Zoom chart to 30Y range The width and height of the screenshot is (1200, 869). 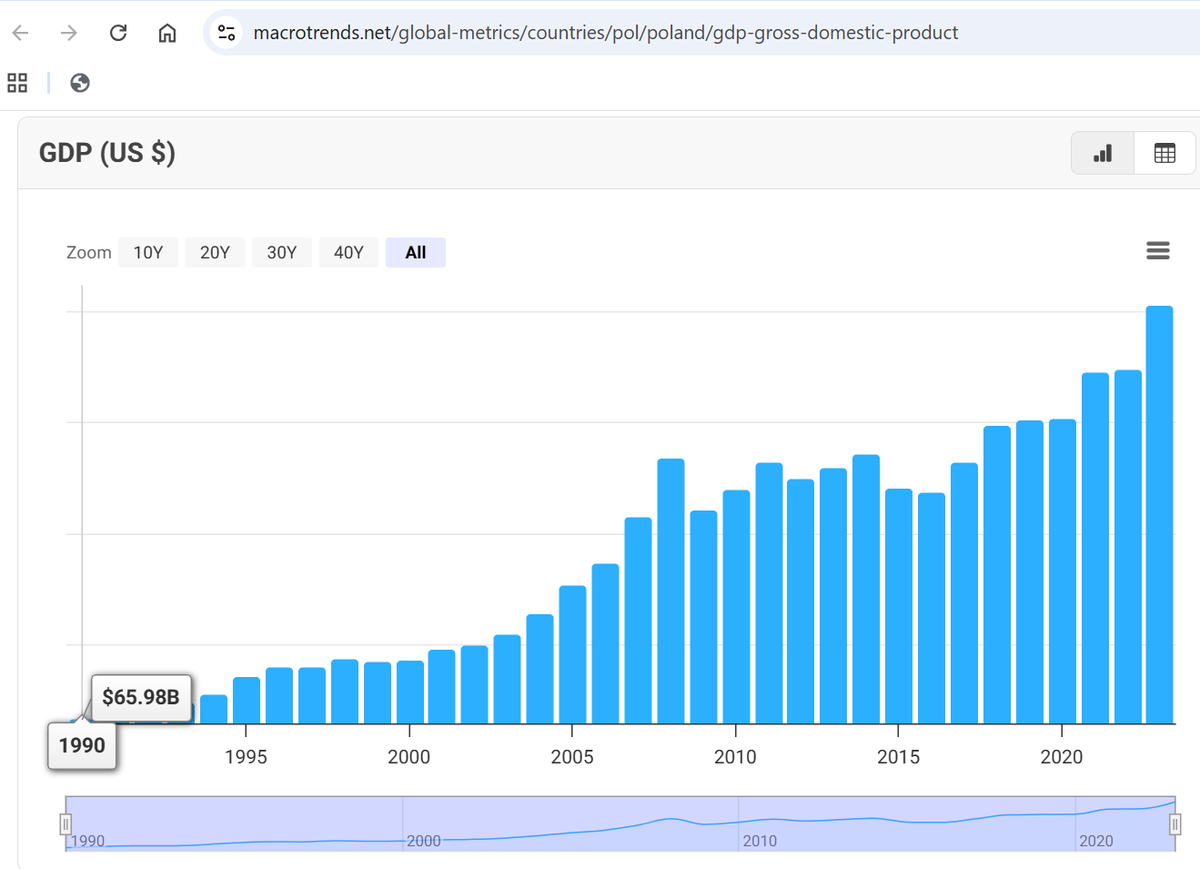(282, 253)
